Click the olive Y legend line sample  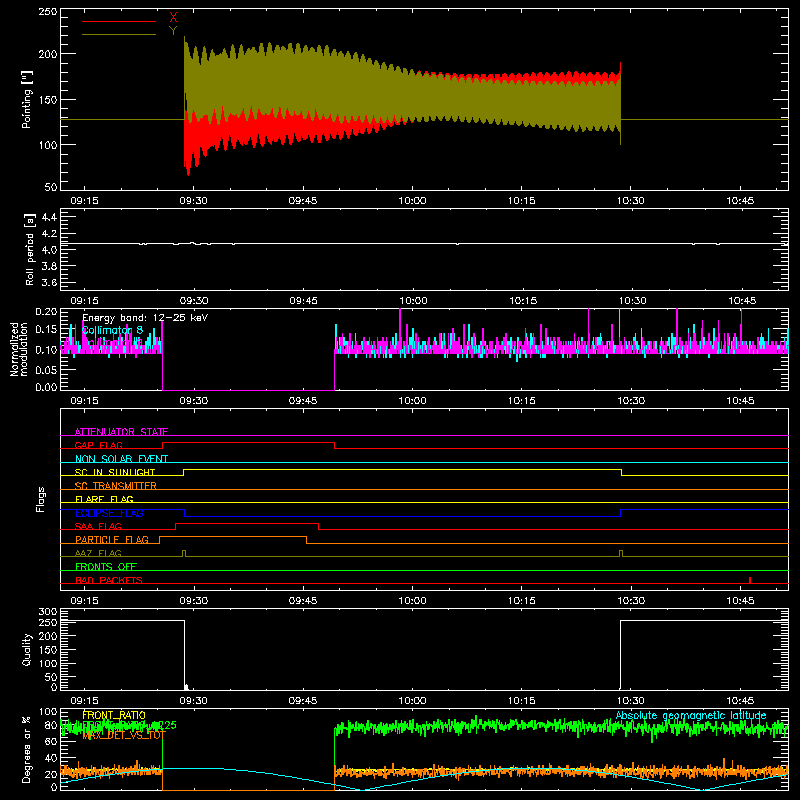(x=119, y=35)
